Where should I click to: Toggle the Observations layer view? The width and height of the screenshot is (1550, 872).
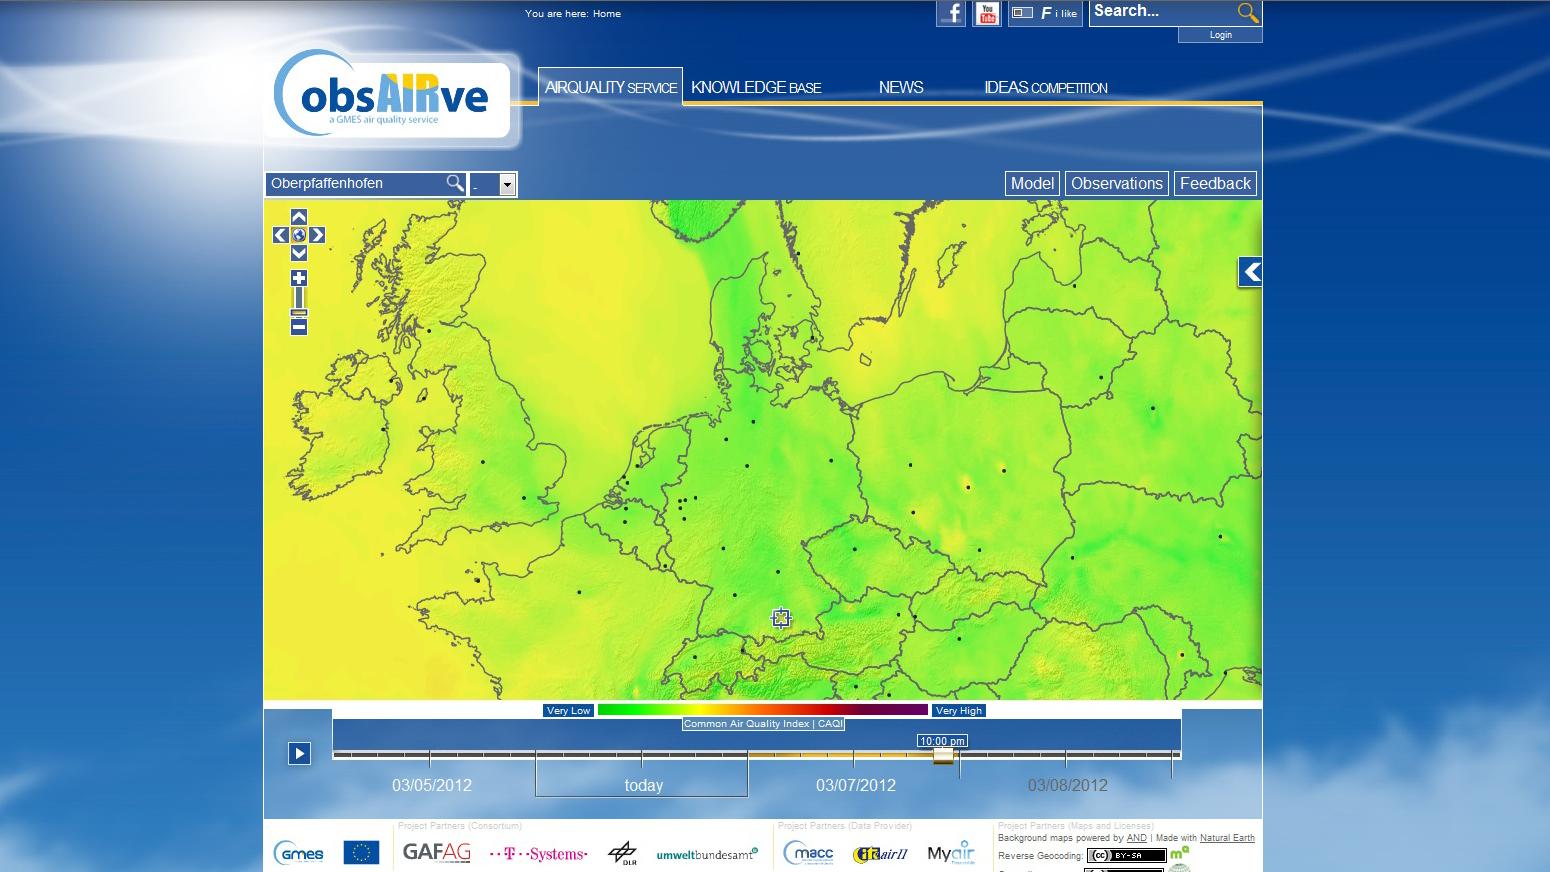point(1116,183)
